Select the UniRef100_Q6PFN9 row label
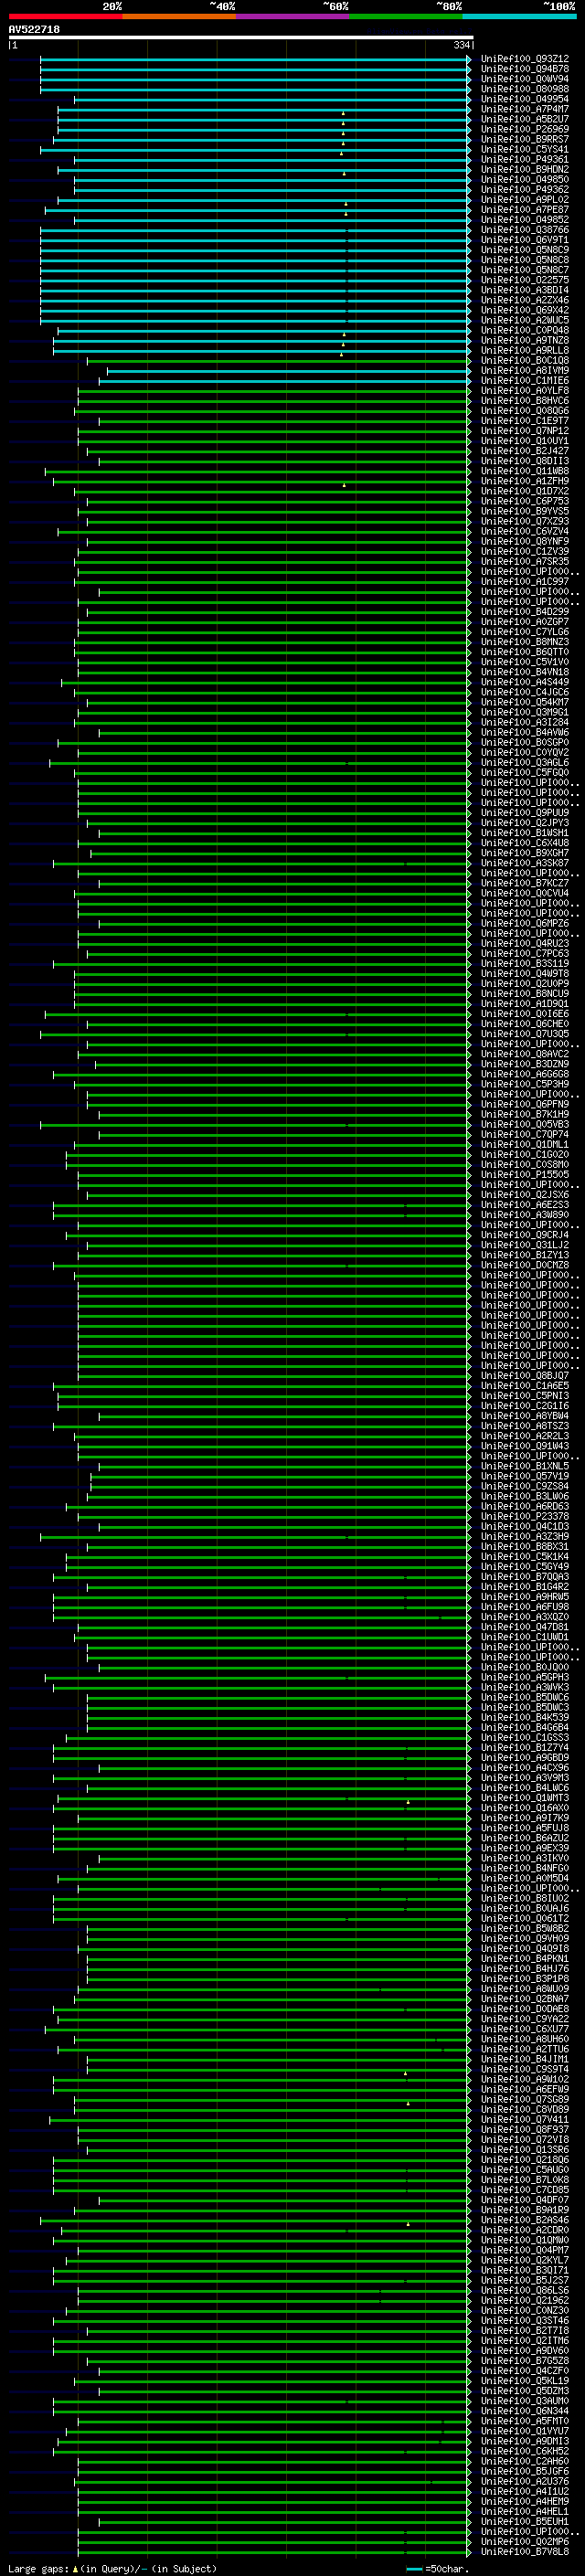Screen dimensions: 585x2576 [x=525, y=1104]
